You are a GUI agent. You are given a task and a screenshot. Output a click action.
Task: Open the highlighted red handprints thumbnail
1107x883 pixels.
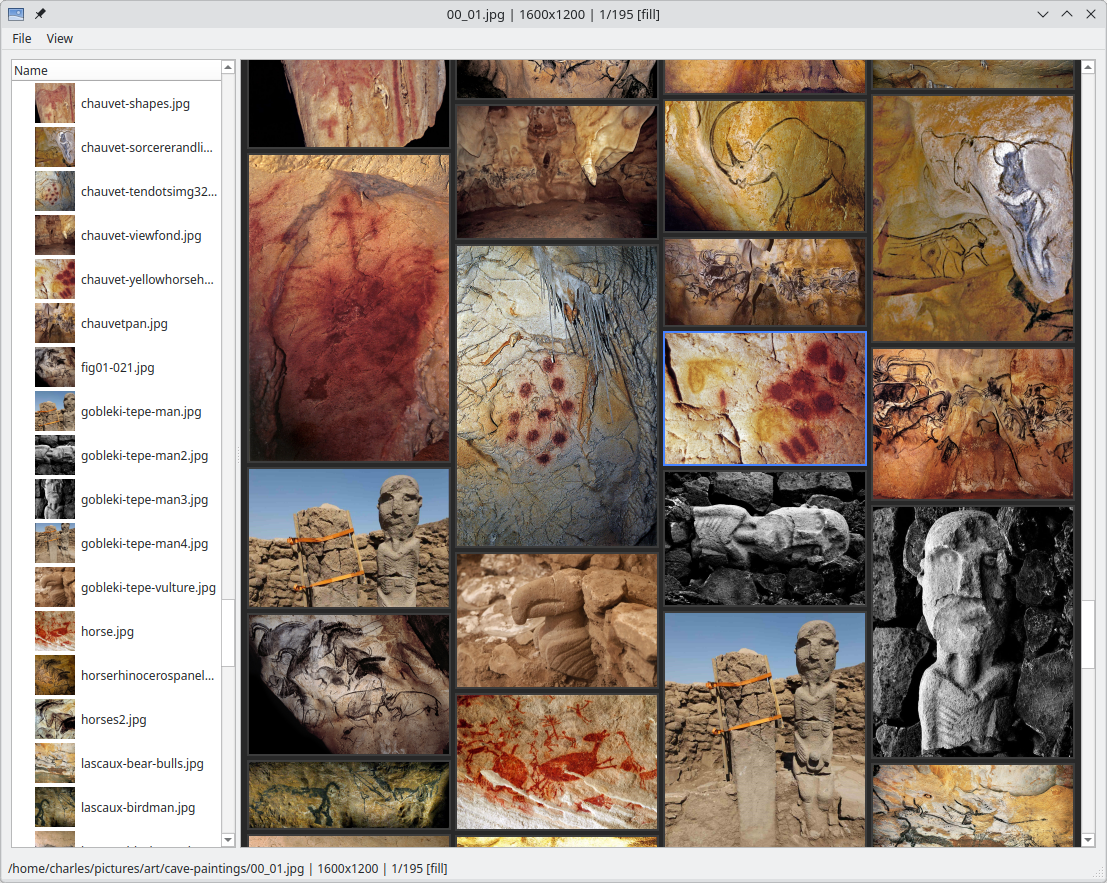click(x=765, y=398)
